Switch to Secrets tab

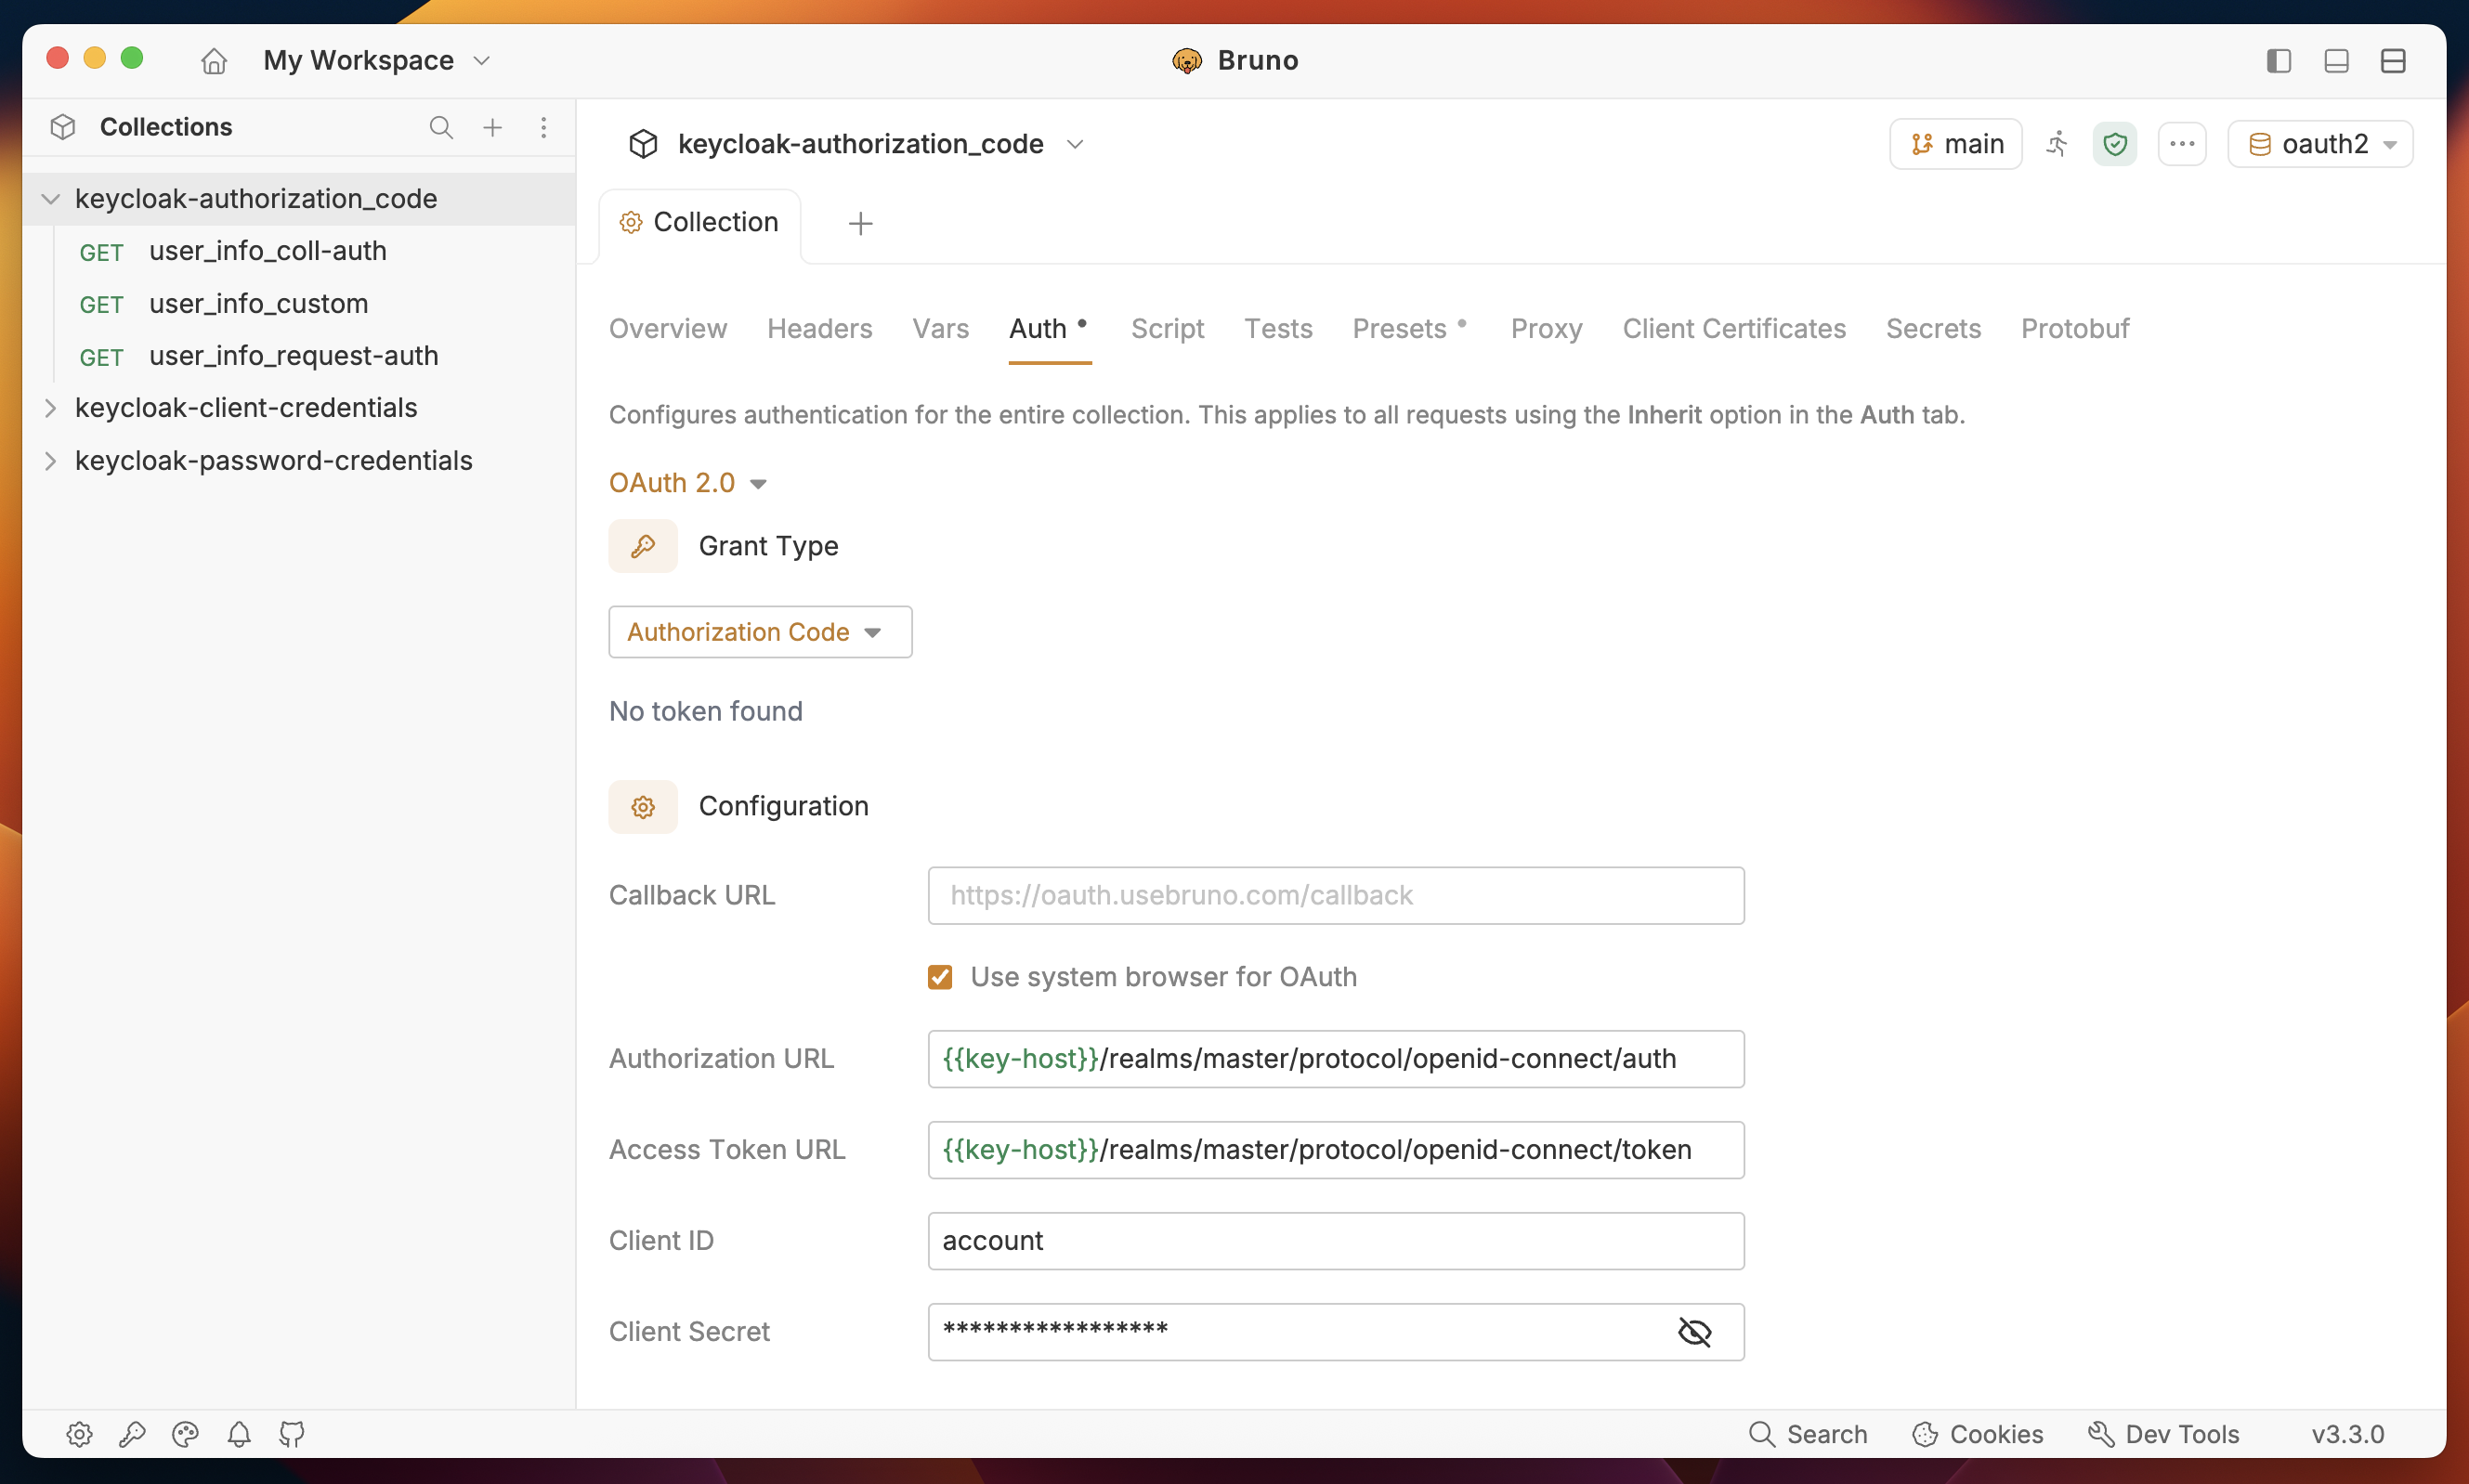pos(1933,329)
